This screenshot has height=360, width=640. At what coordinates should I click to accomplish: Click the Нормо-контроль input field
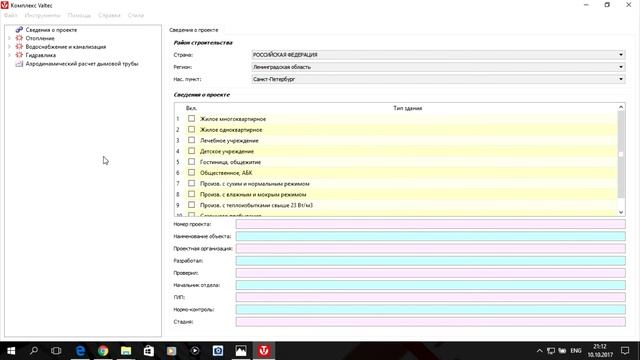click(x=431, y=309)
